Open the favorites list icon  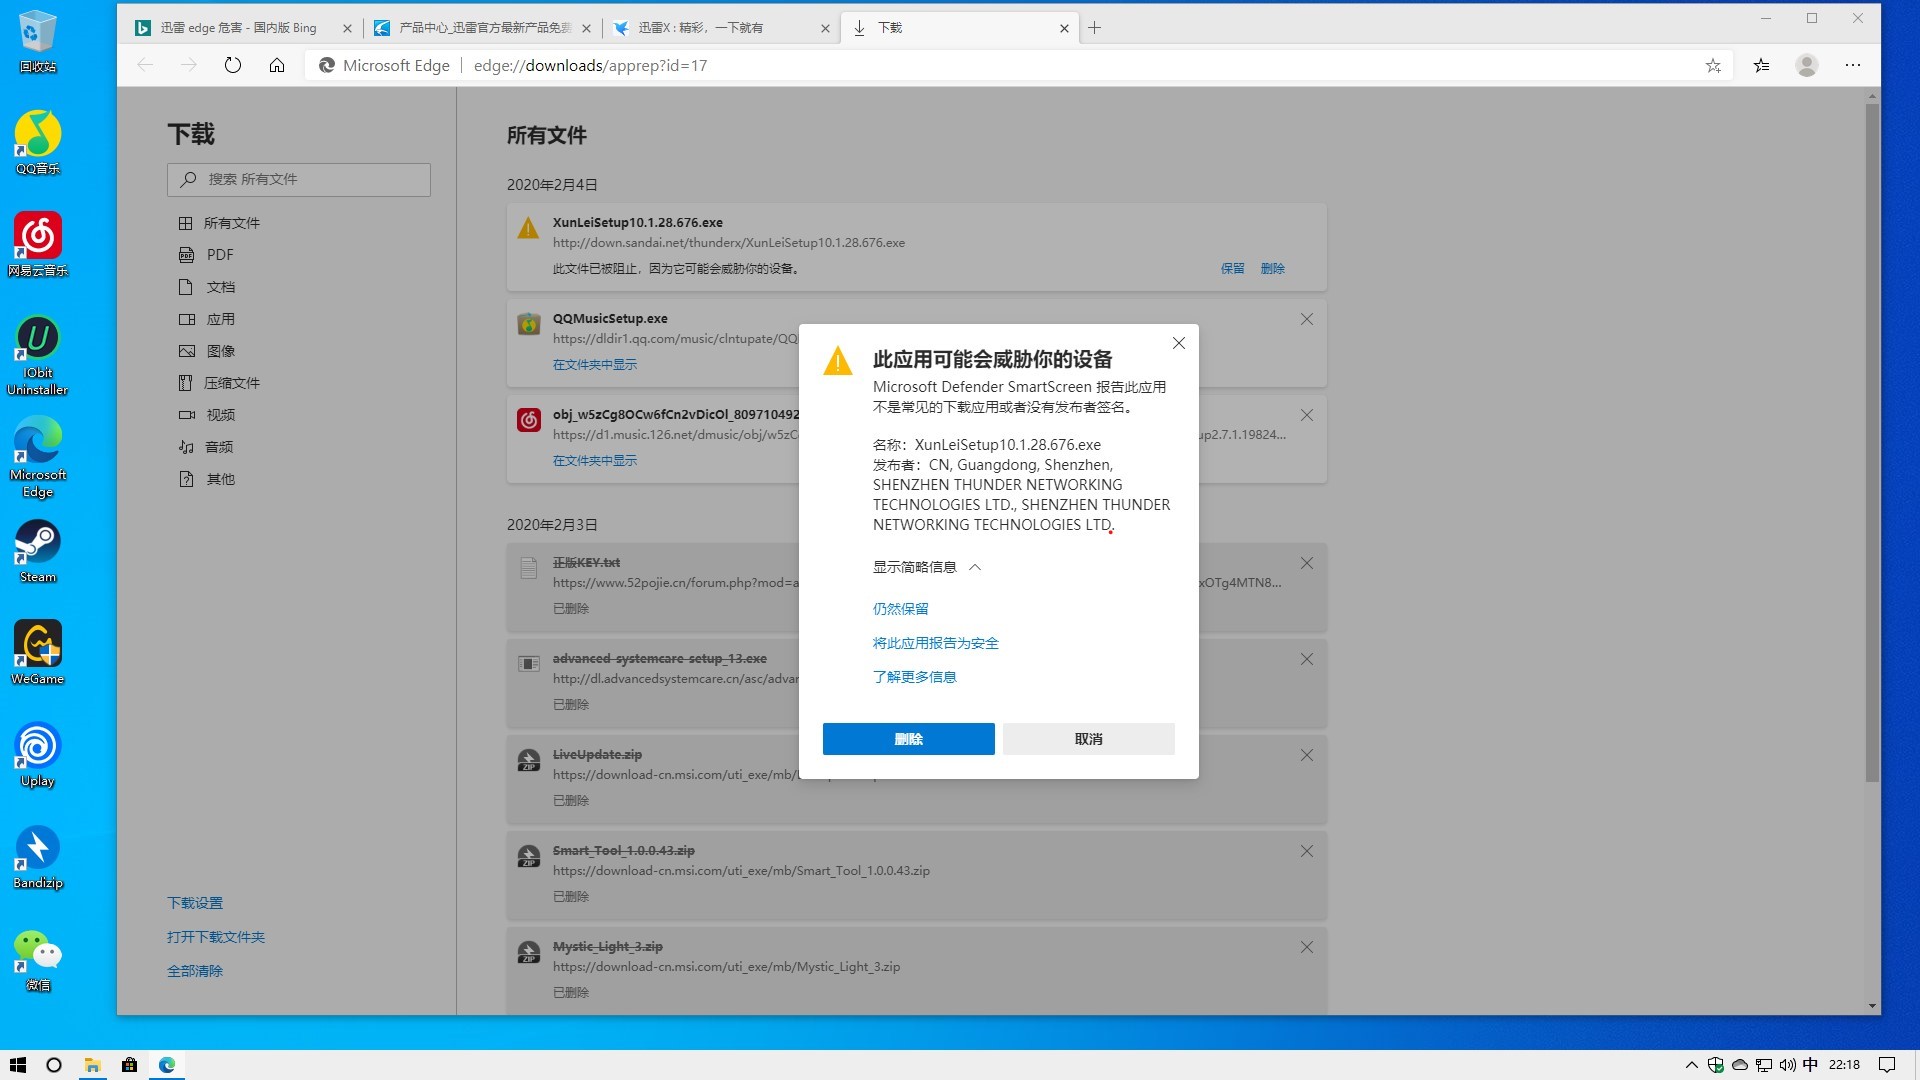(x=1761, y=65)
